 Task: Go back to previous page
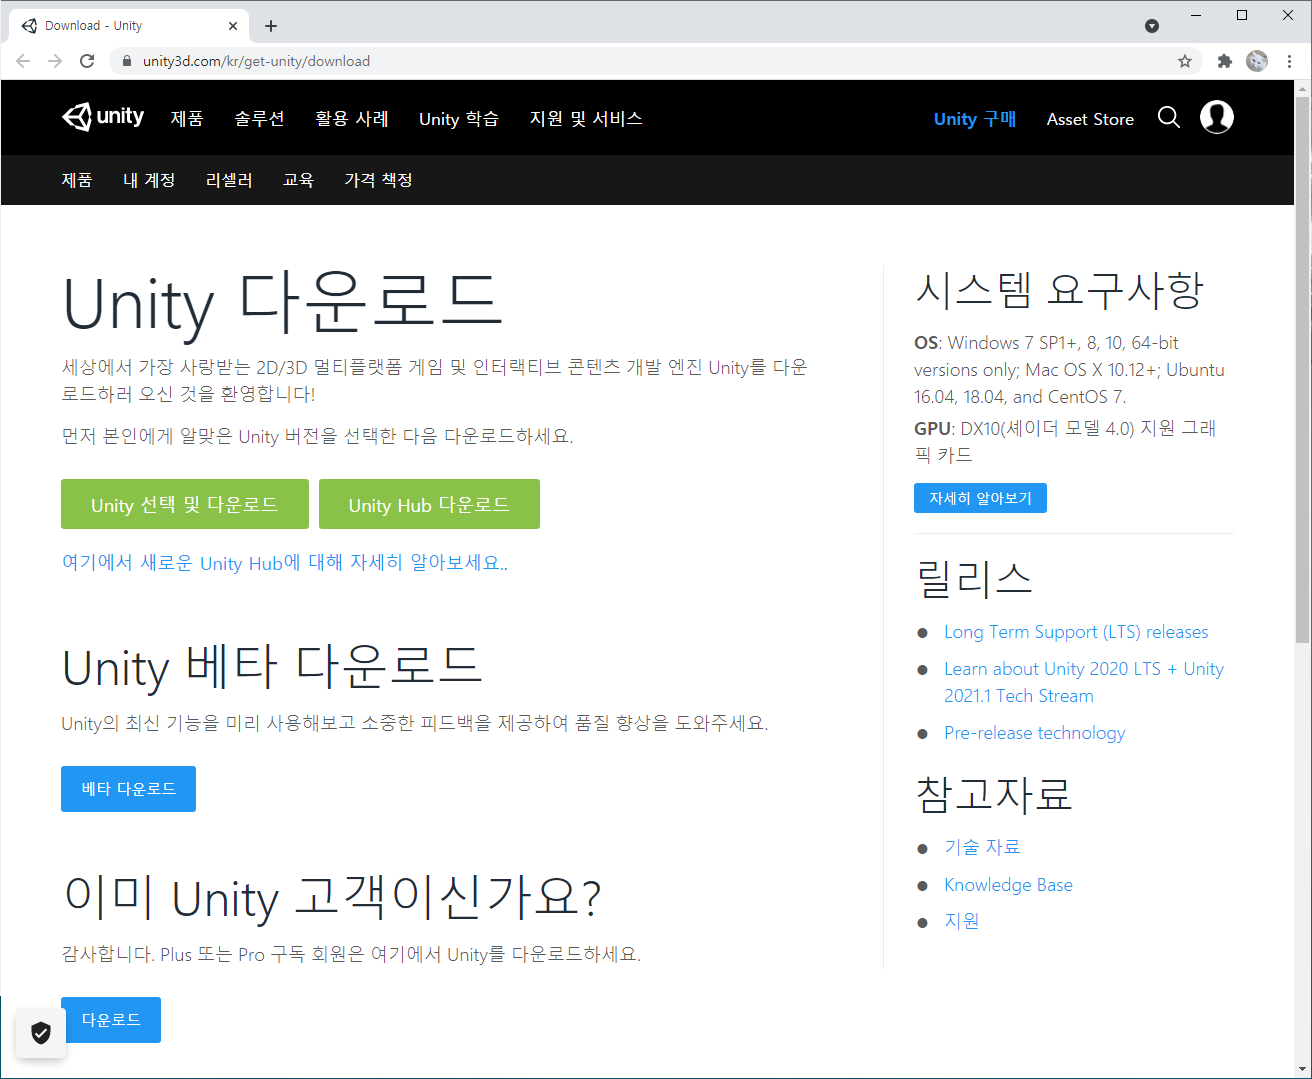coord(23,61)
